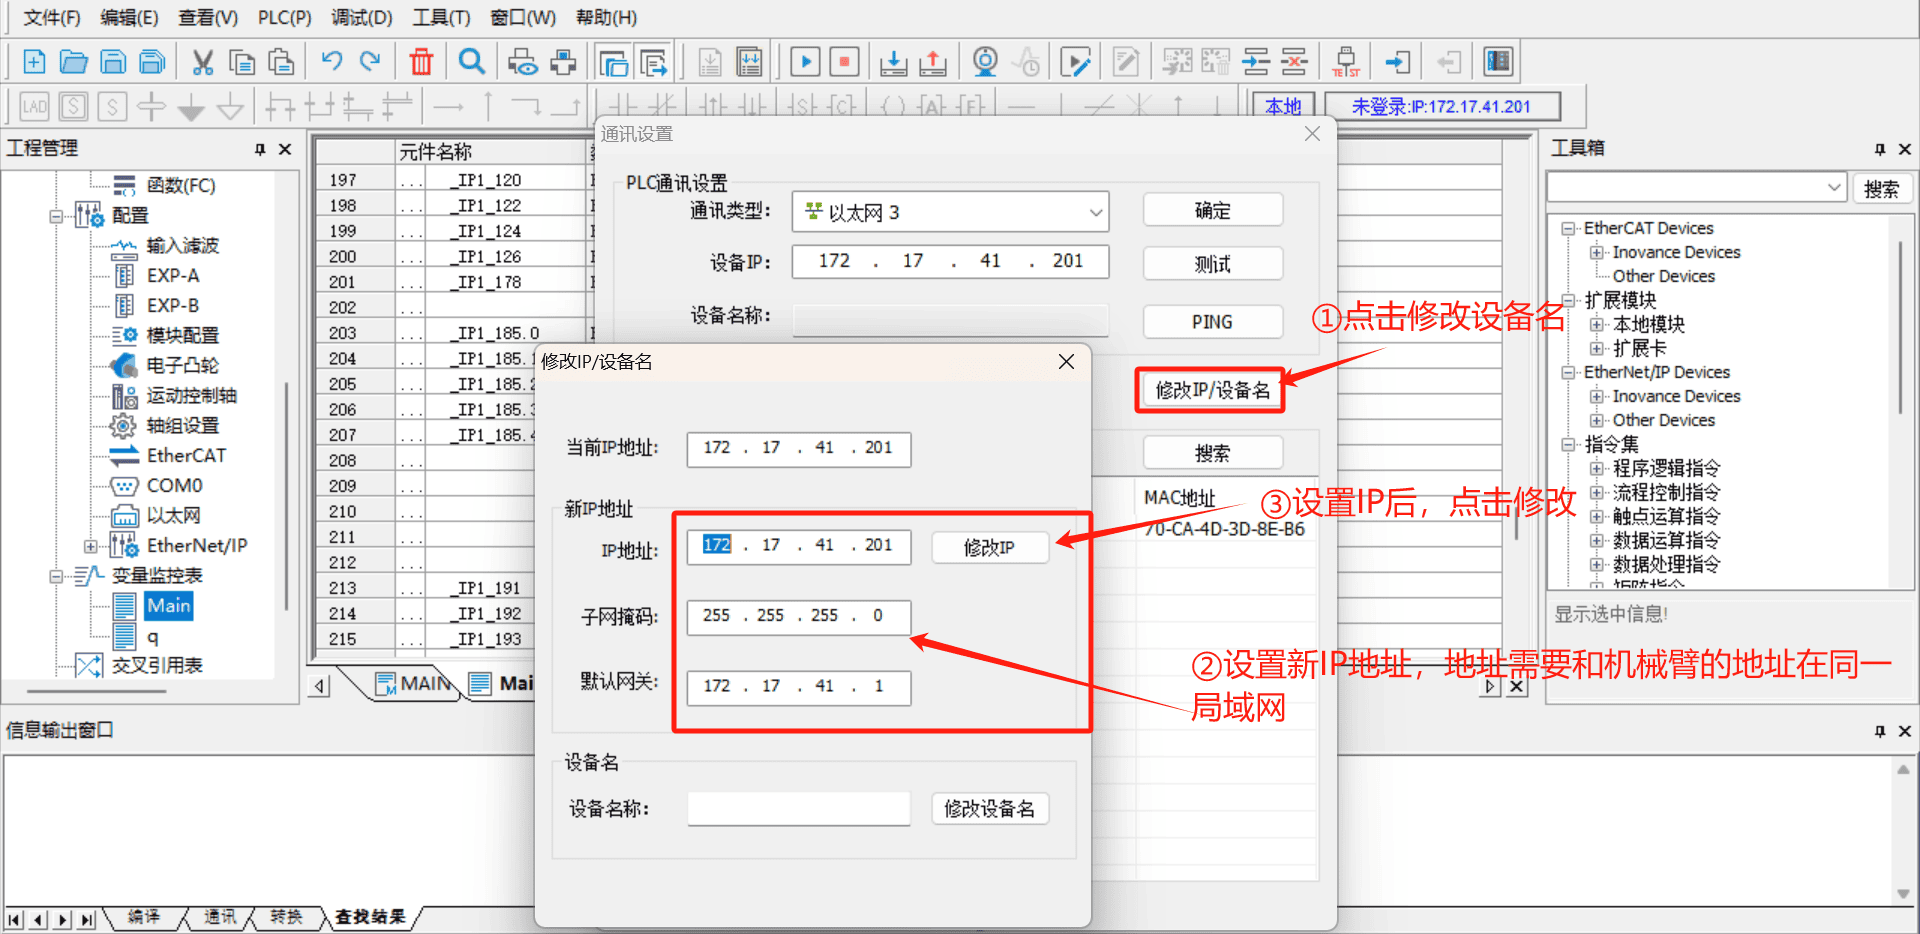The width and height of the screenshot is (1920, 934).
Task: Click the new file icon
Action: (34, 62)
